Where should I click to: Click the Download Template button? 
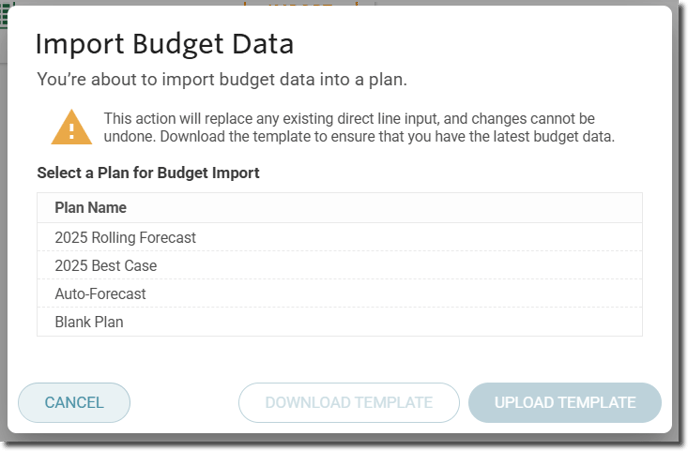pos(349,402)
